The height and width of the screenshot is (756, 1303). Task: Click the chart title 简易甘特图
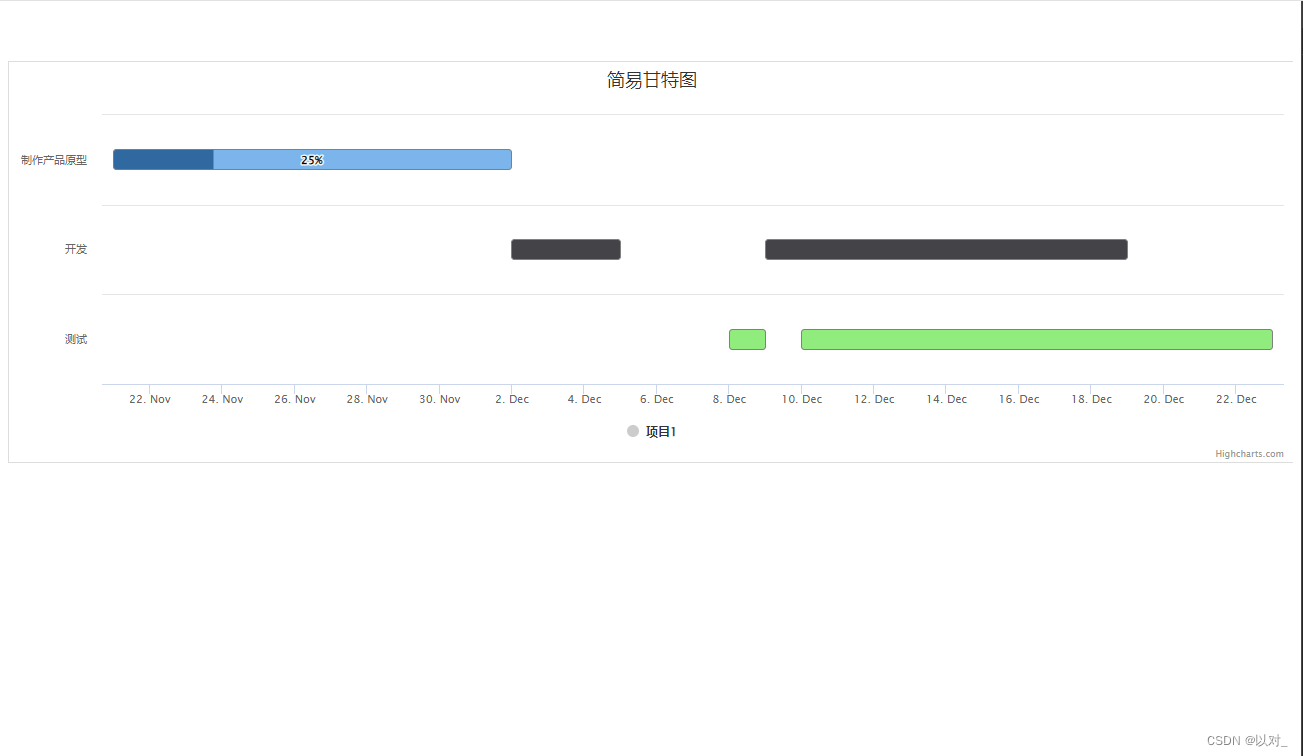click(x=652, y=80)
